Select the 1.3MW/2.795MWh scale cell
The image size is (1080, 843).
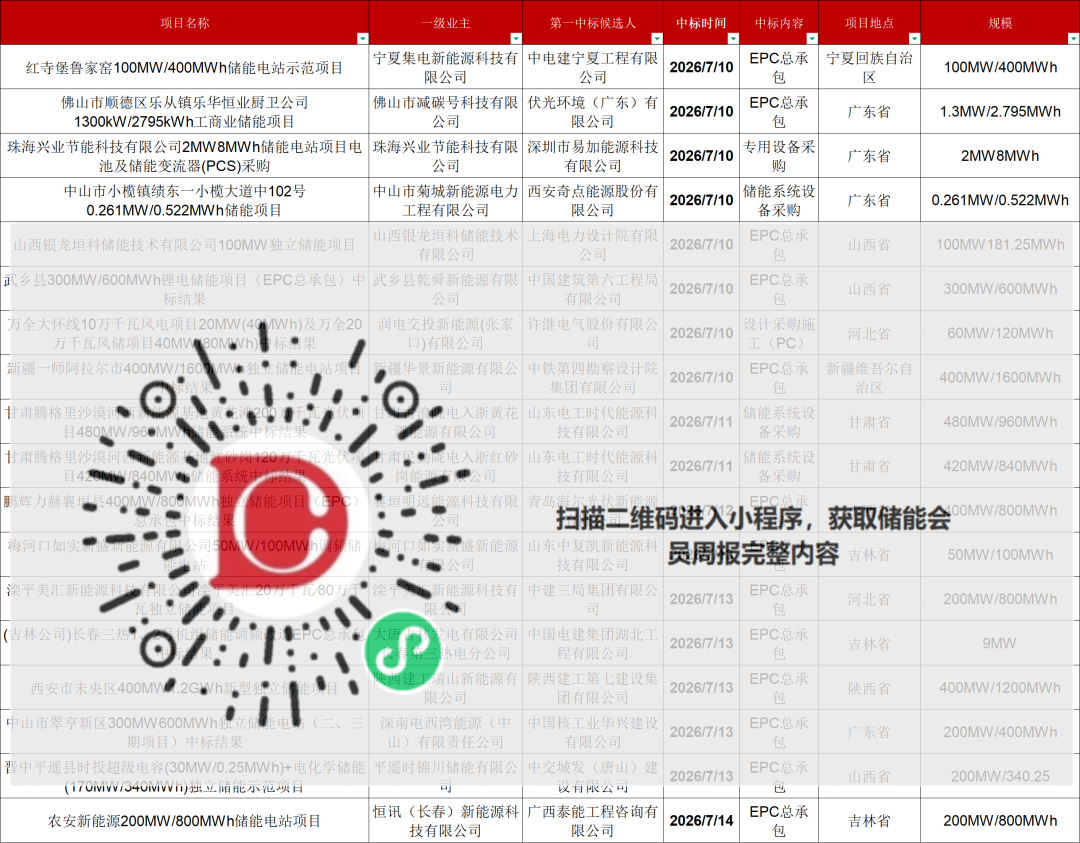click(1000, 112)
